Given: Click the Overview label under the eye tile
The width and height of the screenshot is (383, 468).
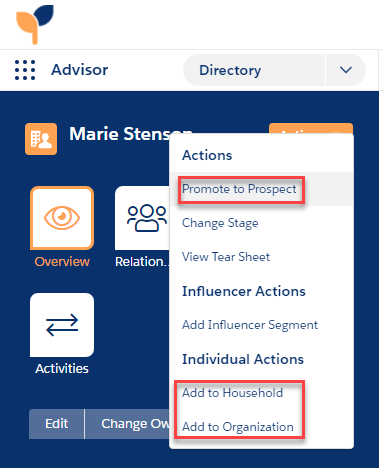Looking at the screenshot, I should (62, 262).
